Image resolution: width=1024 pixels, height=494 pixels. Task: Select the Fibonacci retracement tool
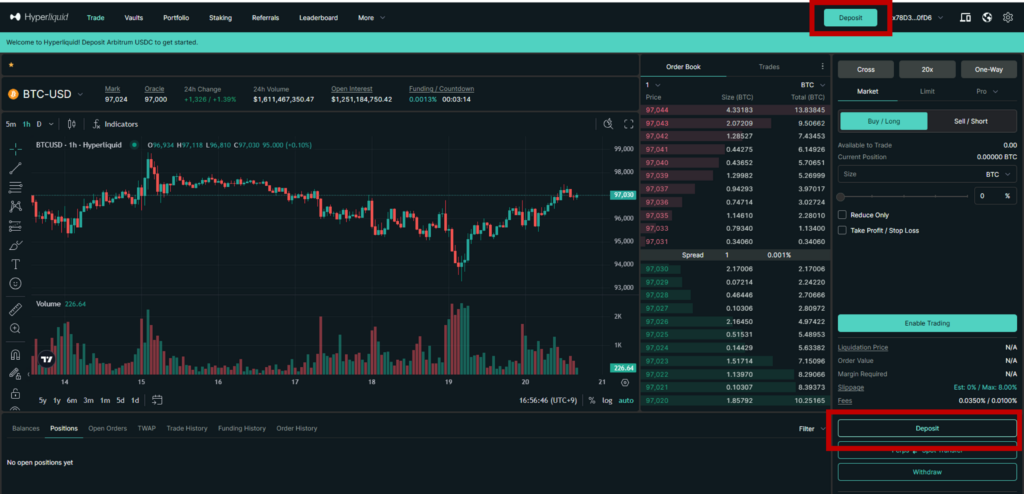coord(16,188)
